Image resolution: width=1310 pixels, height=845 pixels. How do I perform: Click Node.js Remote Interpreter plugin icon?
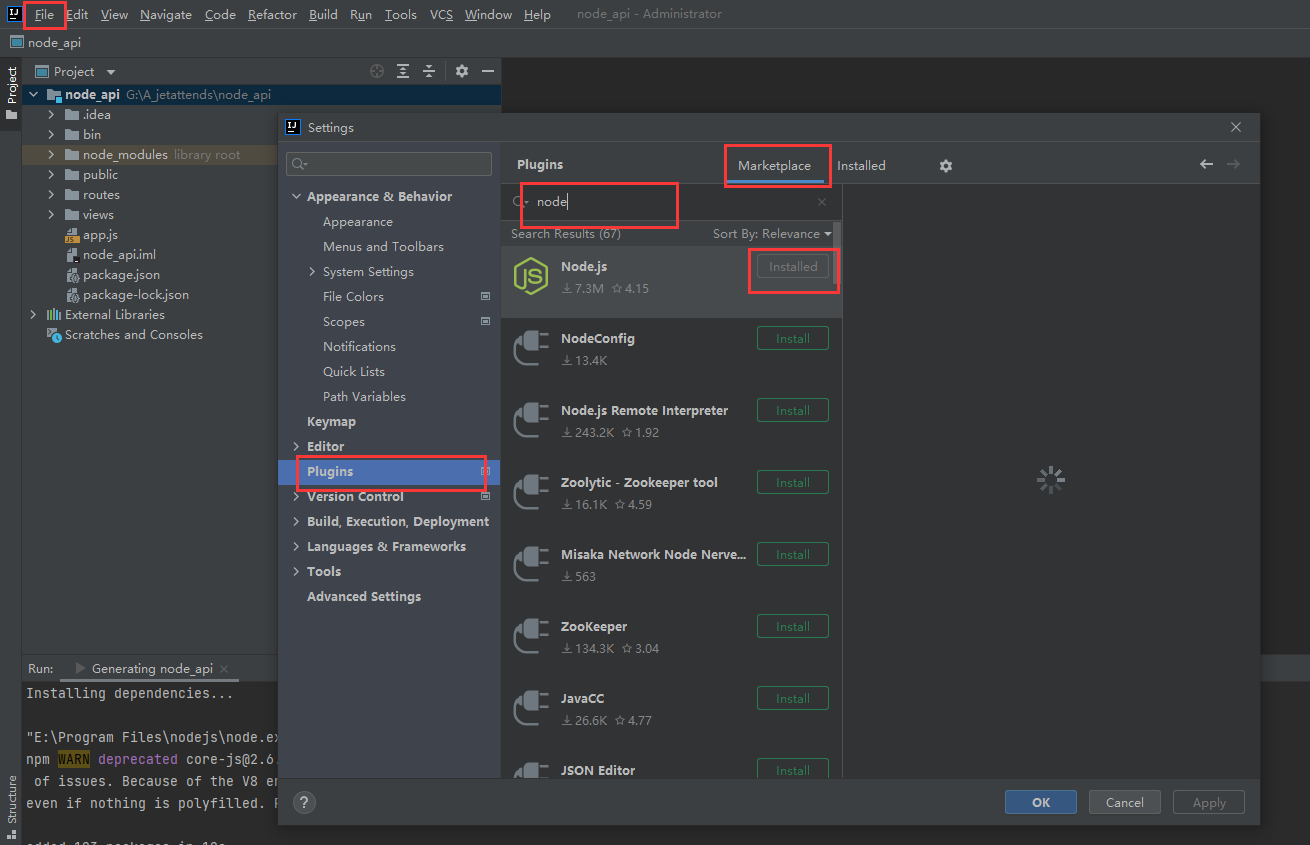pyautogui.click(x=530, y=421)
